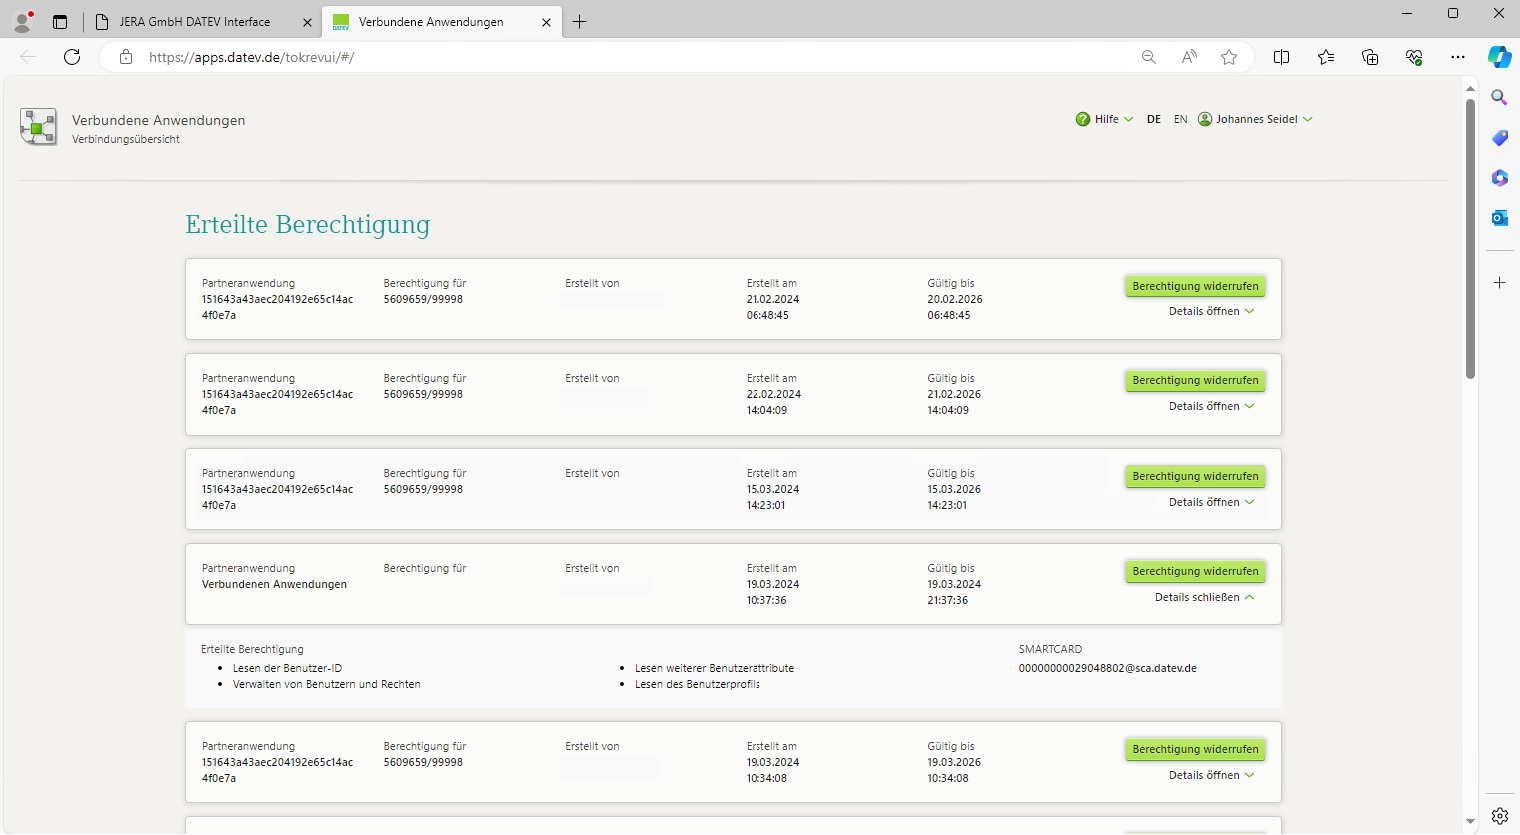
Task: Open the Hilfe dropdown menu
Action: point(1105,119)
